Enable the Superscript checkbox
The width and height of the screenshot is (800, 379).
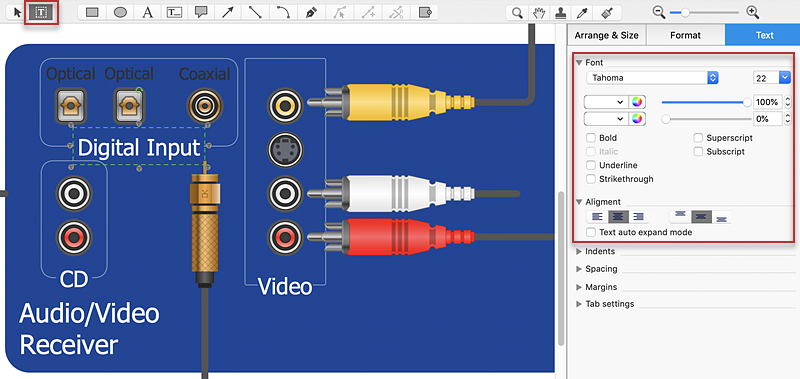point(698,138)
